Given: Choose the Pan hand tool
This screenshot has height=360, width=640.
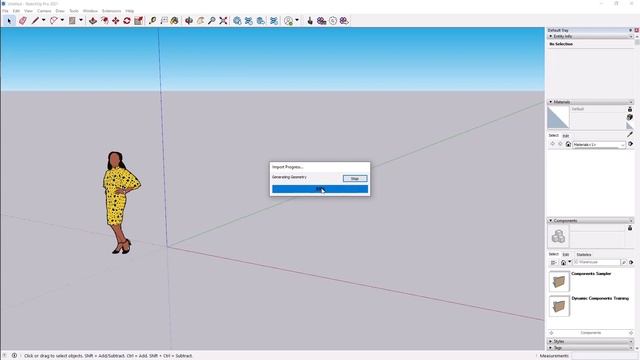Looking at the screenshot, I should click(x=200, y=20).
